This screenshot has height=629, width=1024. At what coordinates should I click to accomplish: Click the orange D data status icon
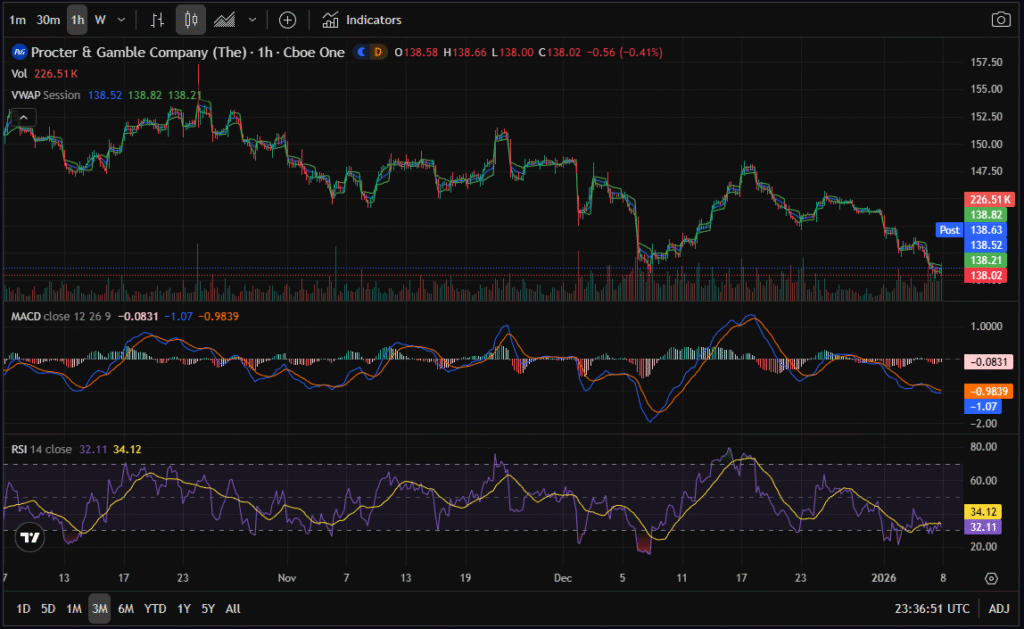click(x=377, y=51)
